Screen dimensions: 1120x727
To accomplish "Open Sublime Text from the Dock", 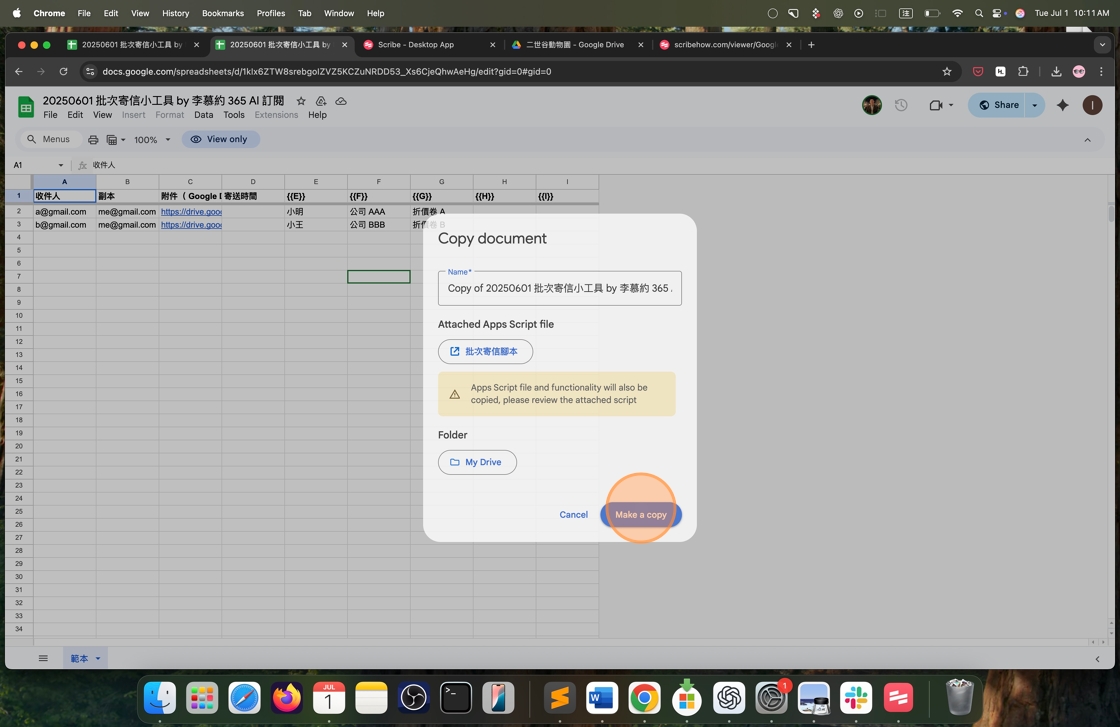I will click(559, 698).
